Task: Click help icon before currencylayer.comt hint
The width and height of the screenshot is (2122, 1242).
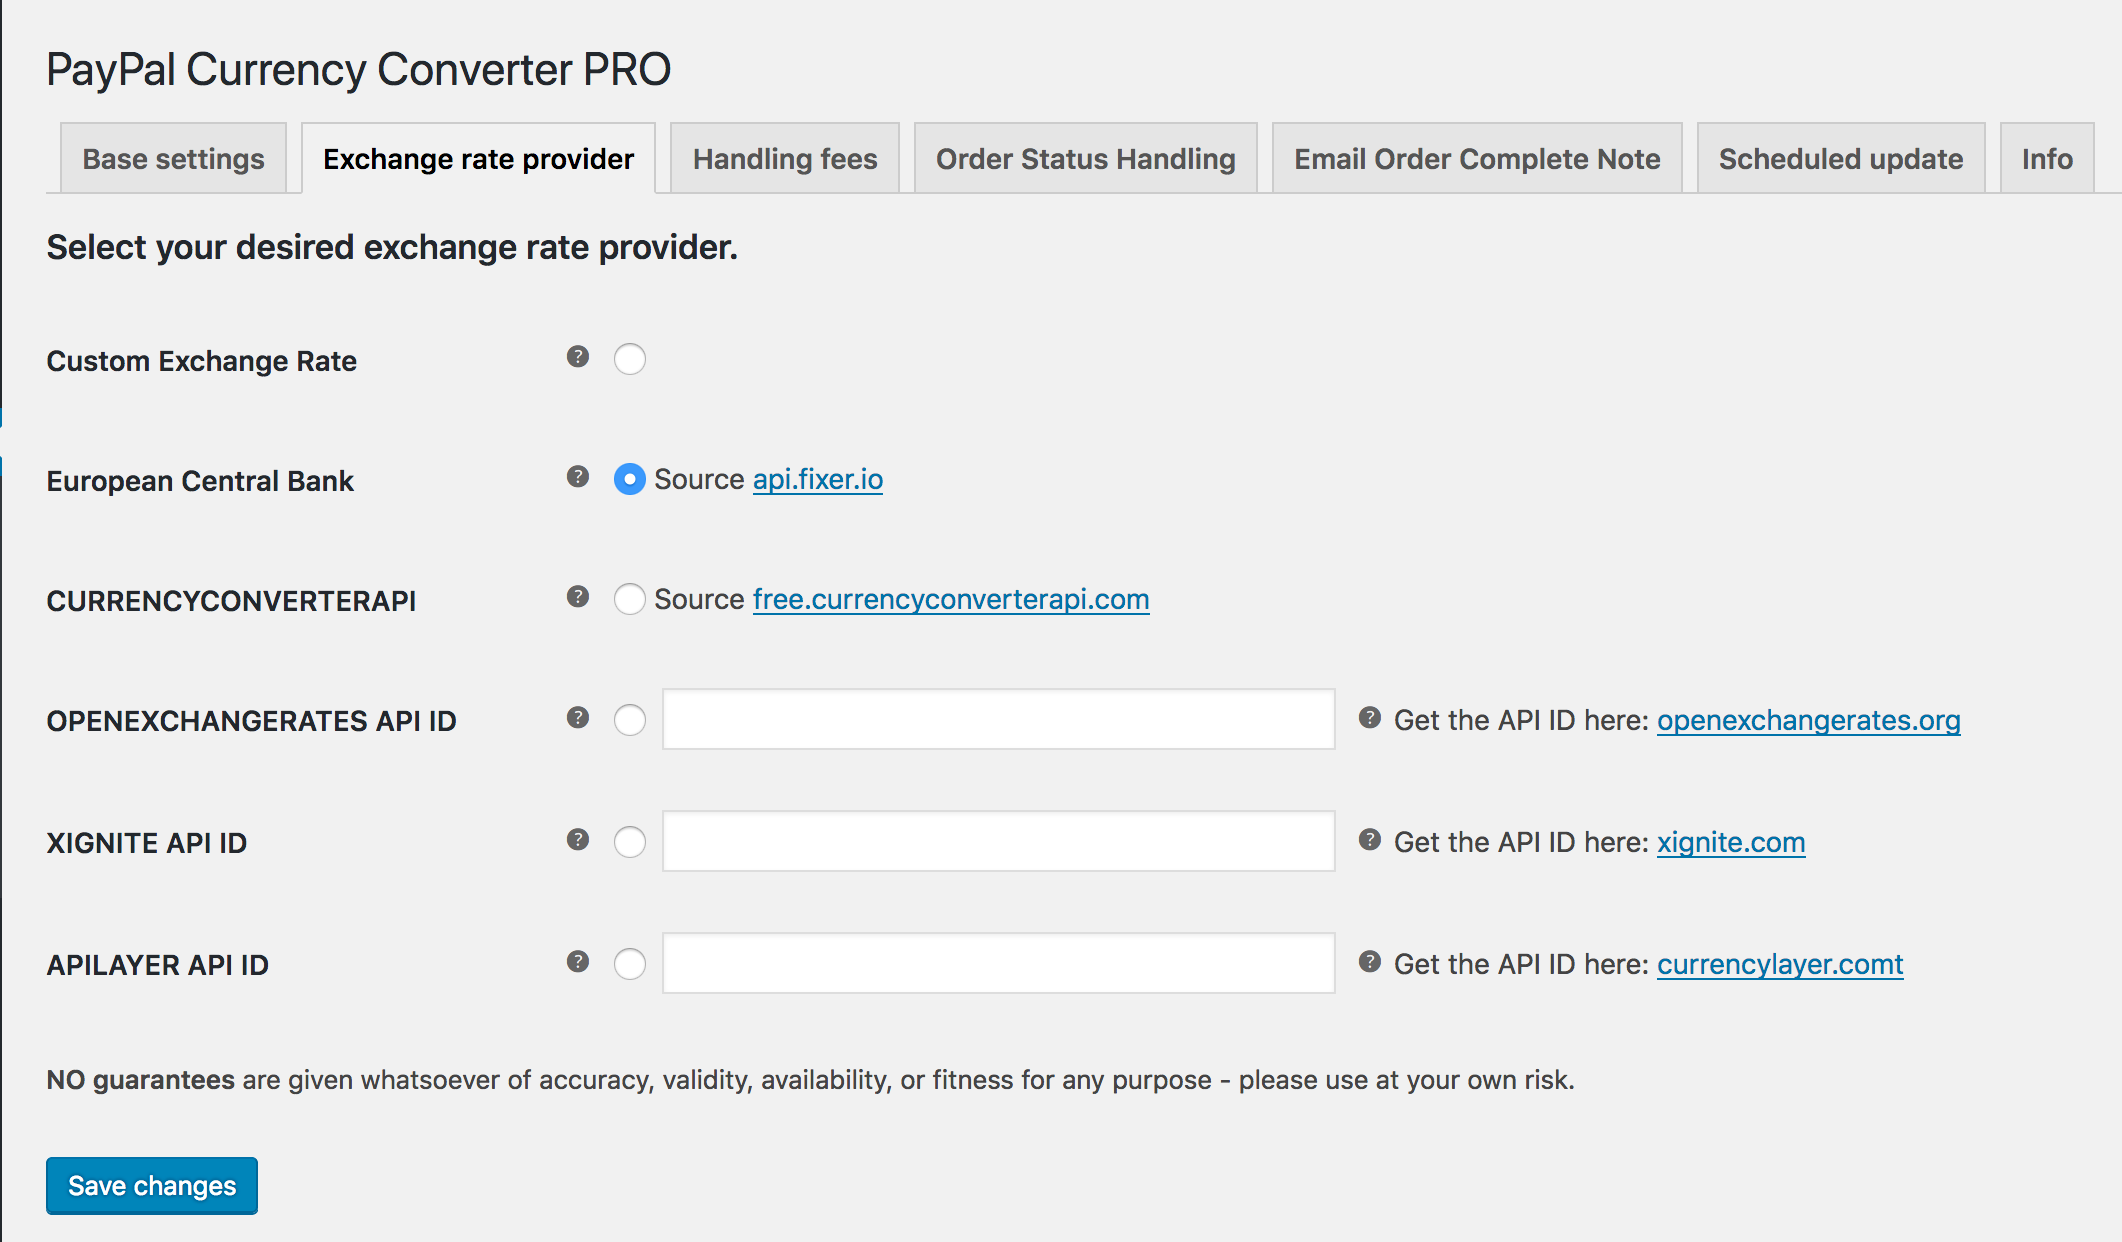Action: [1370, 962]
